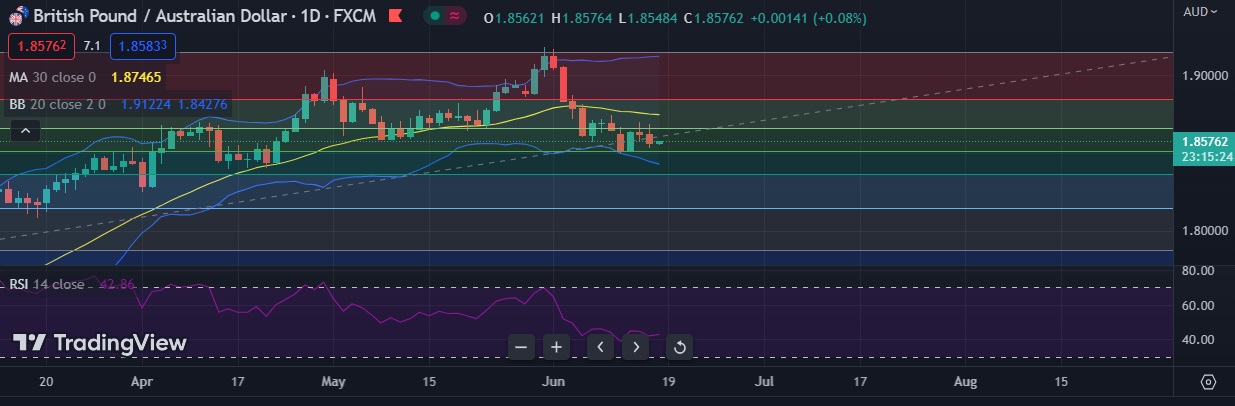Click the BB upper value 1.91224
This screenshot has width=1235, height=406.
tap(145, 103)
